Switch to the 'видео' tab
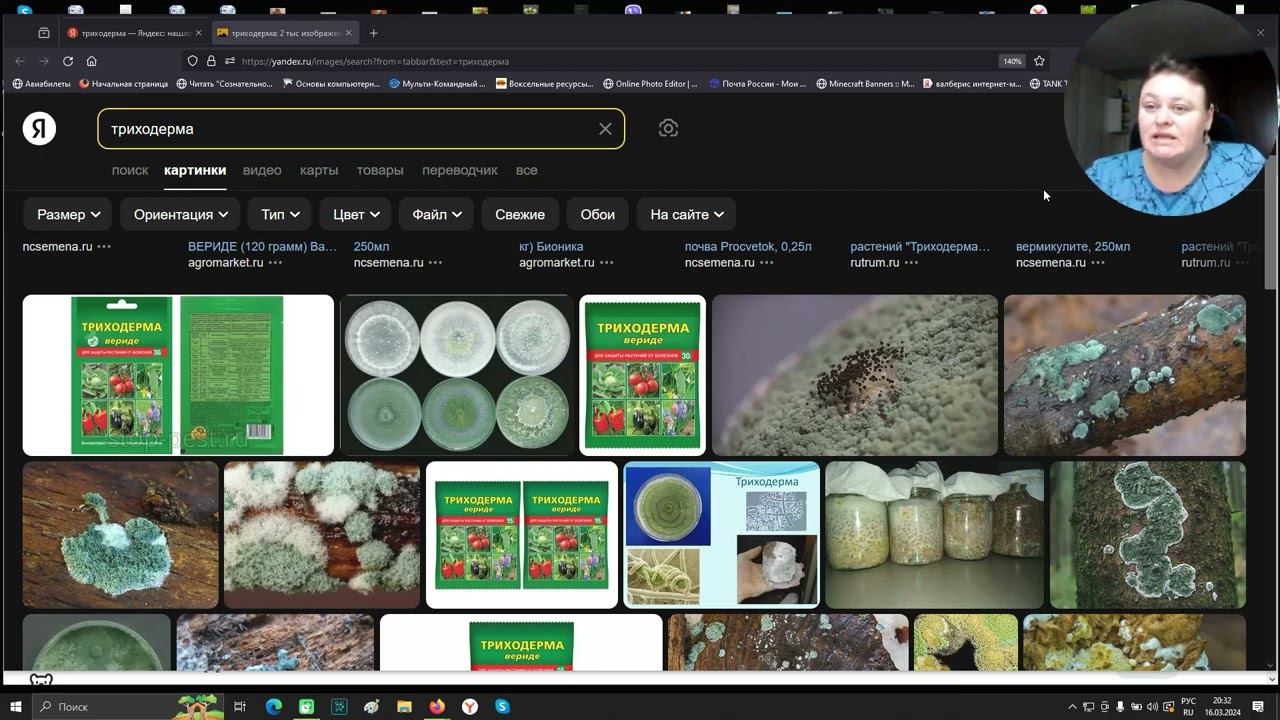The width and height of the screenshot is (1280, 720). (x=262, y=170)
